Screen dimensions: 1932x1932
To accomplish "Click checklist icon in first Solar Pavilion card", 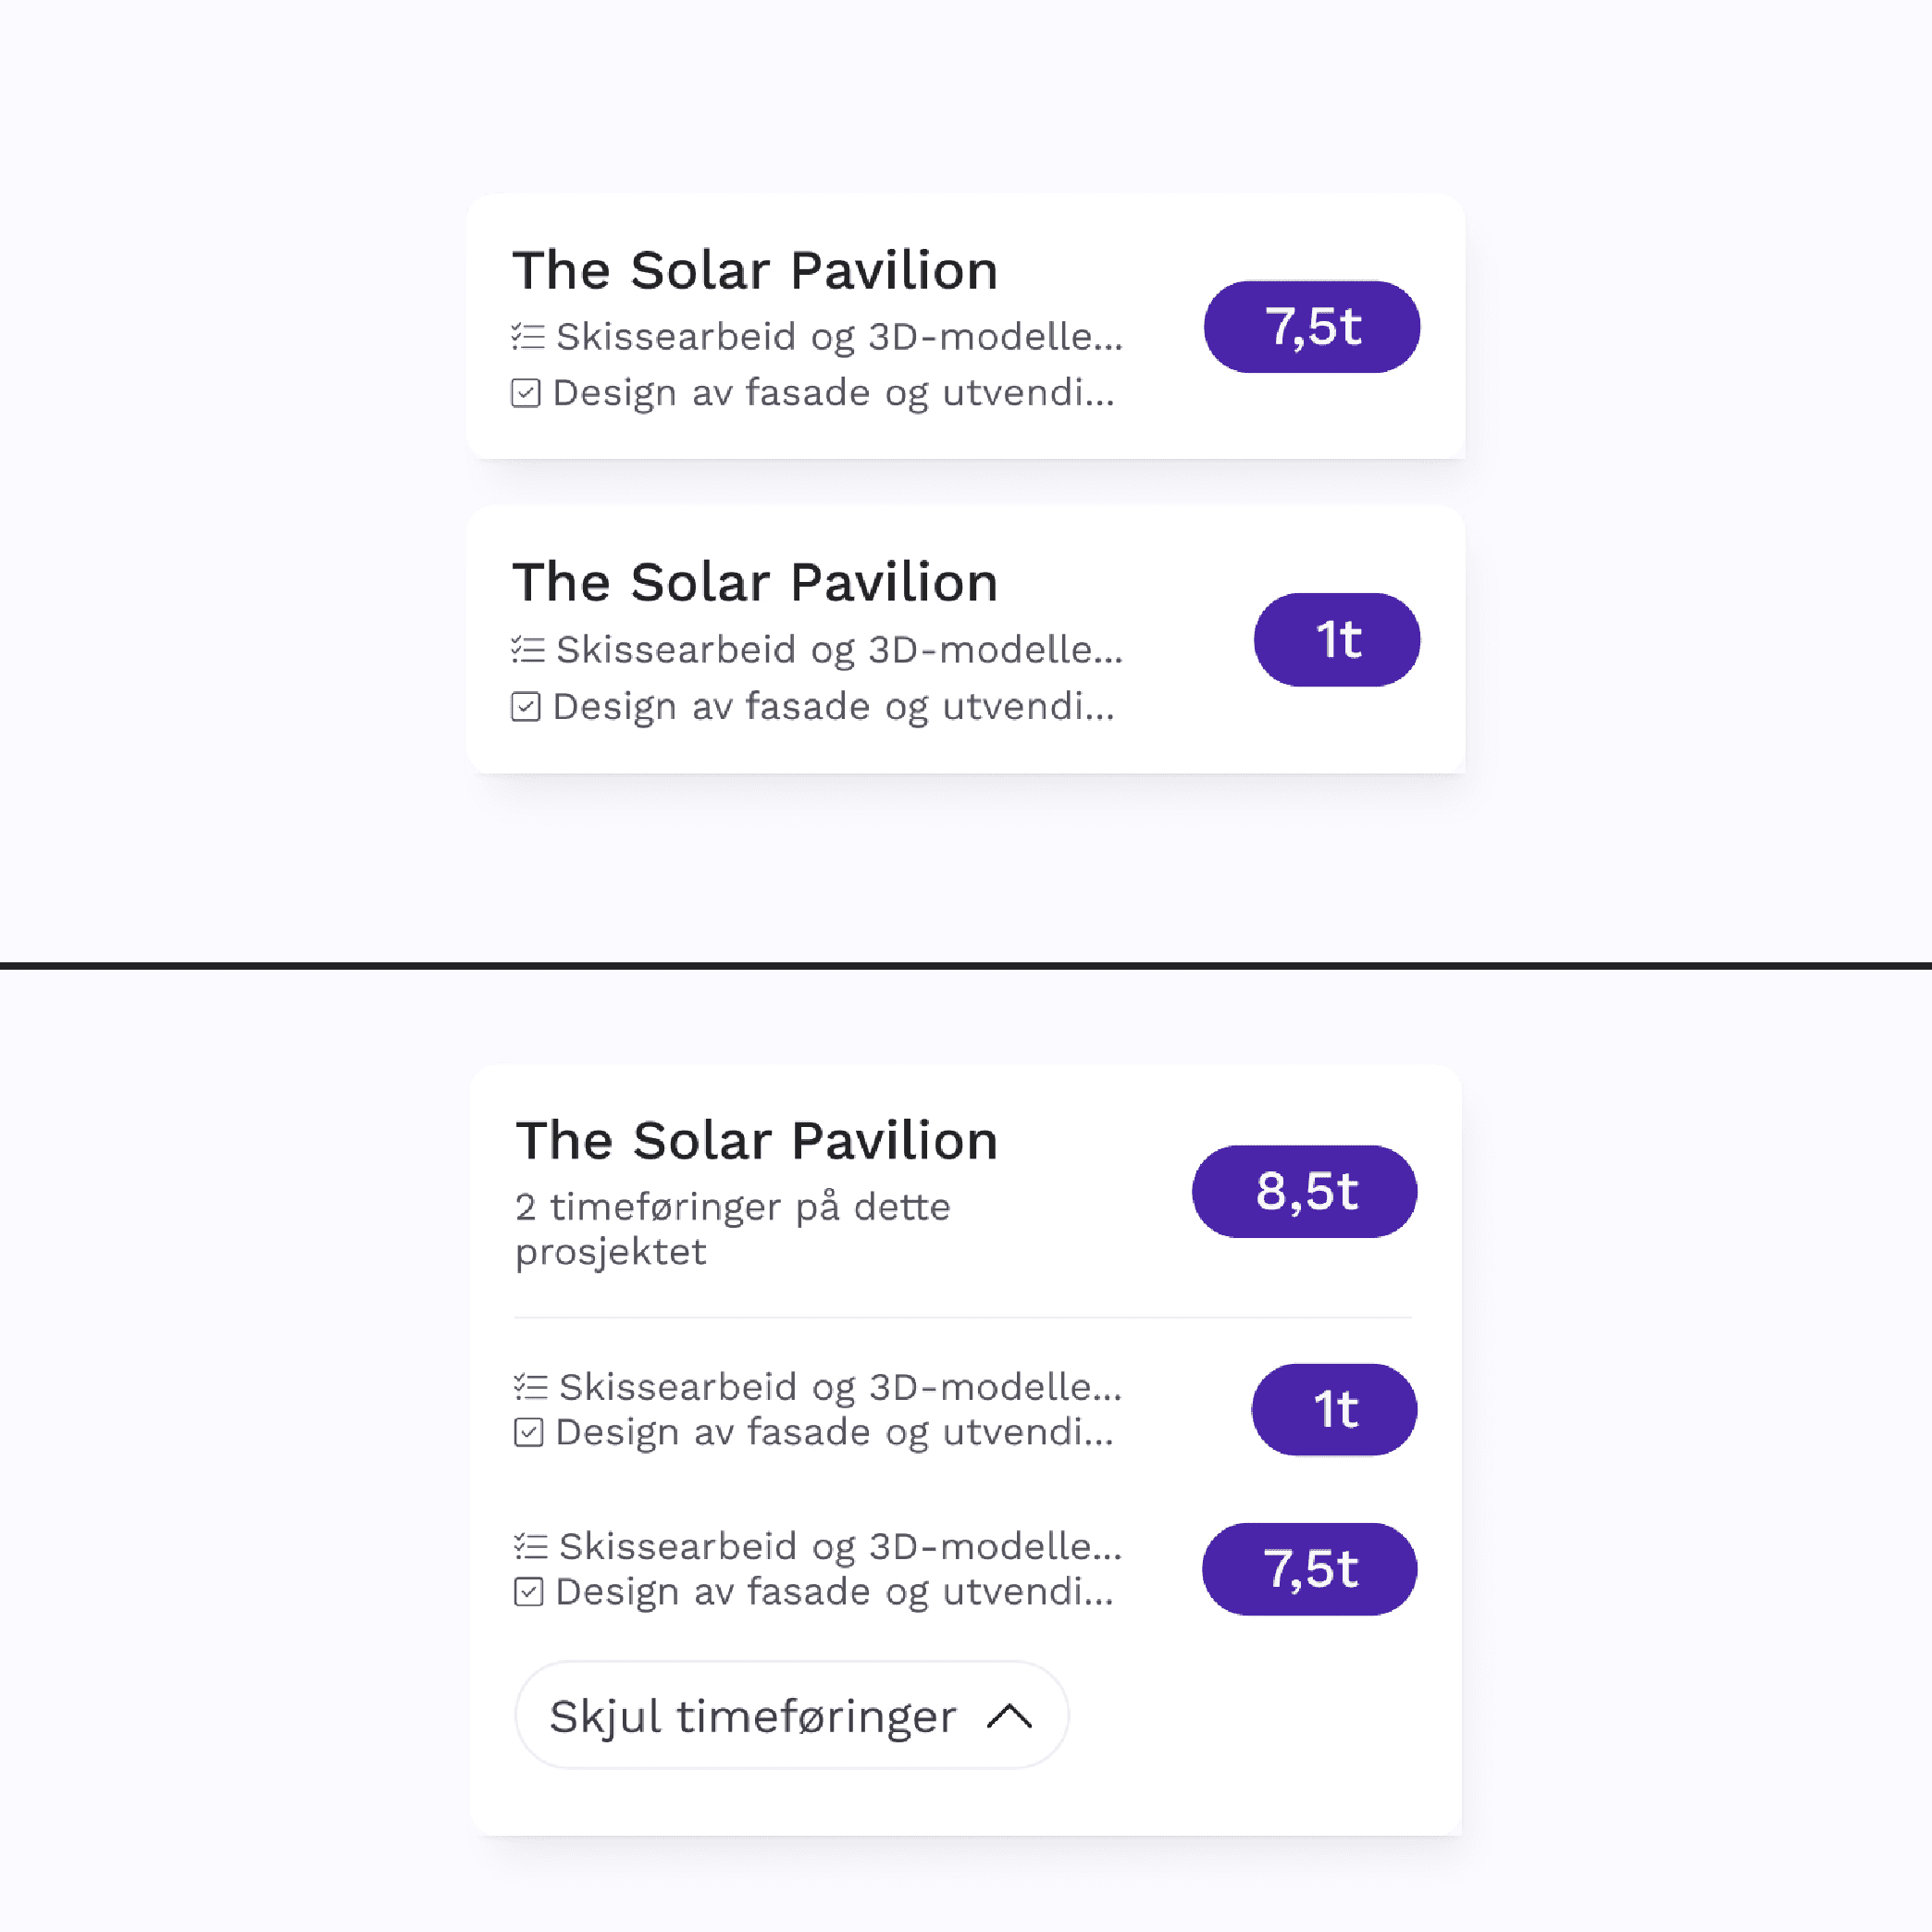I will 527,336.
